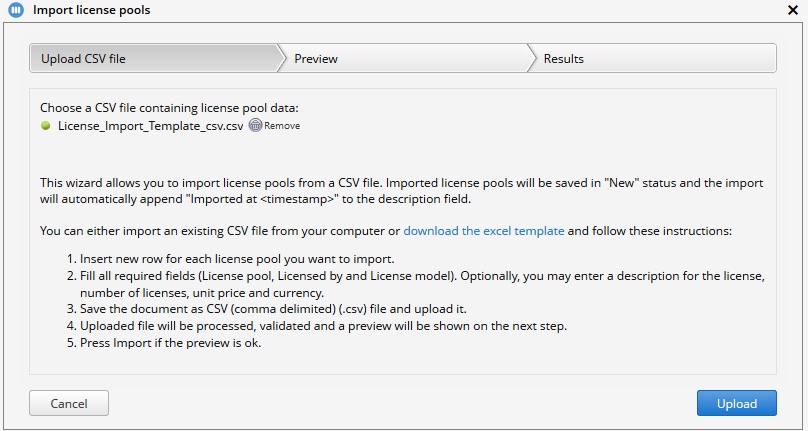Open the download the excel template link
This screenshot has height=431, width=808.
tap(483, 231)
